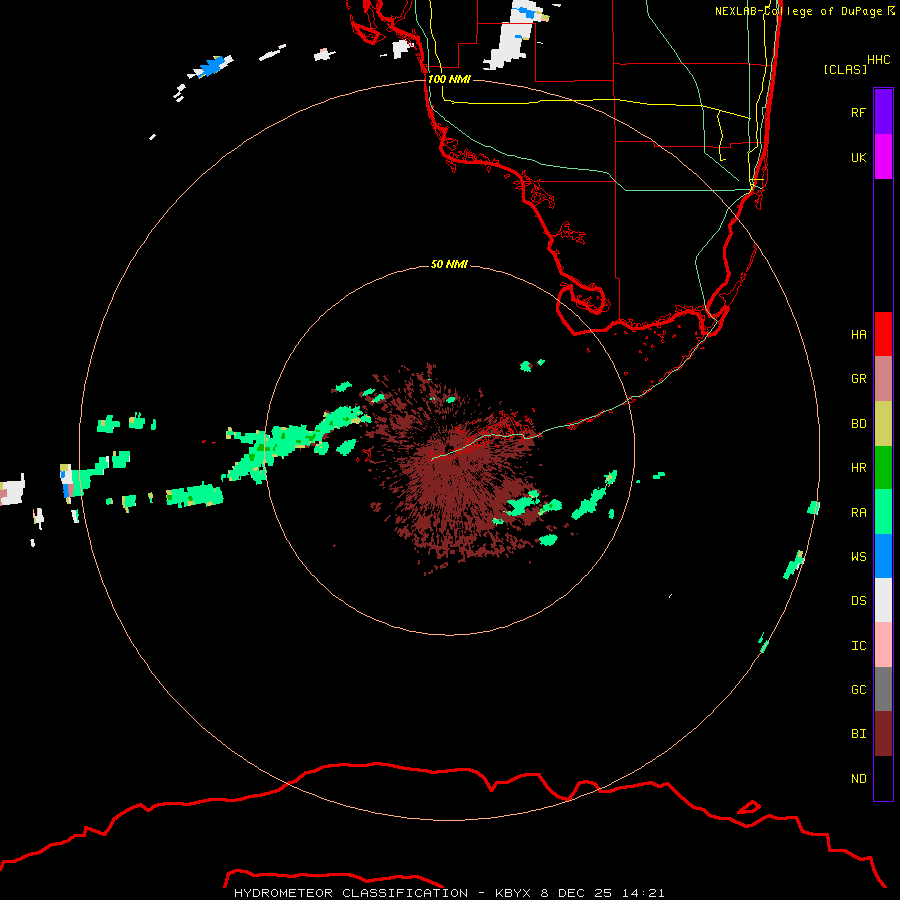
Task: Click the green rain cell at east 100 NMI ring
Action: coord(813,507)
